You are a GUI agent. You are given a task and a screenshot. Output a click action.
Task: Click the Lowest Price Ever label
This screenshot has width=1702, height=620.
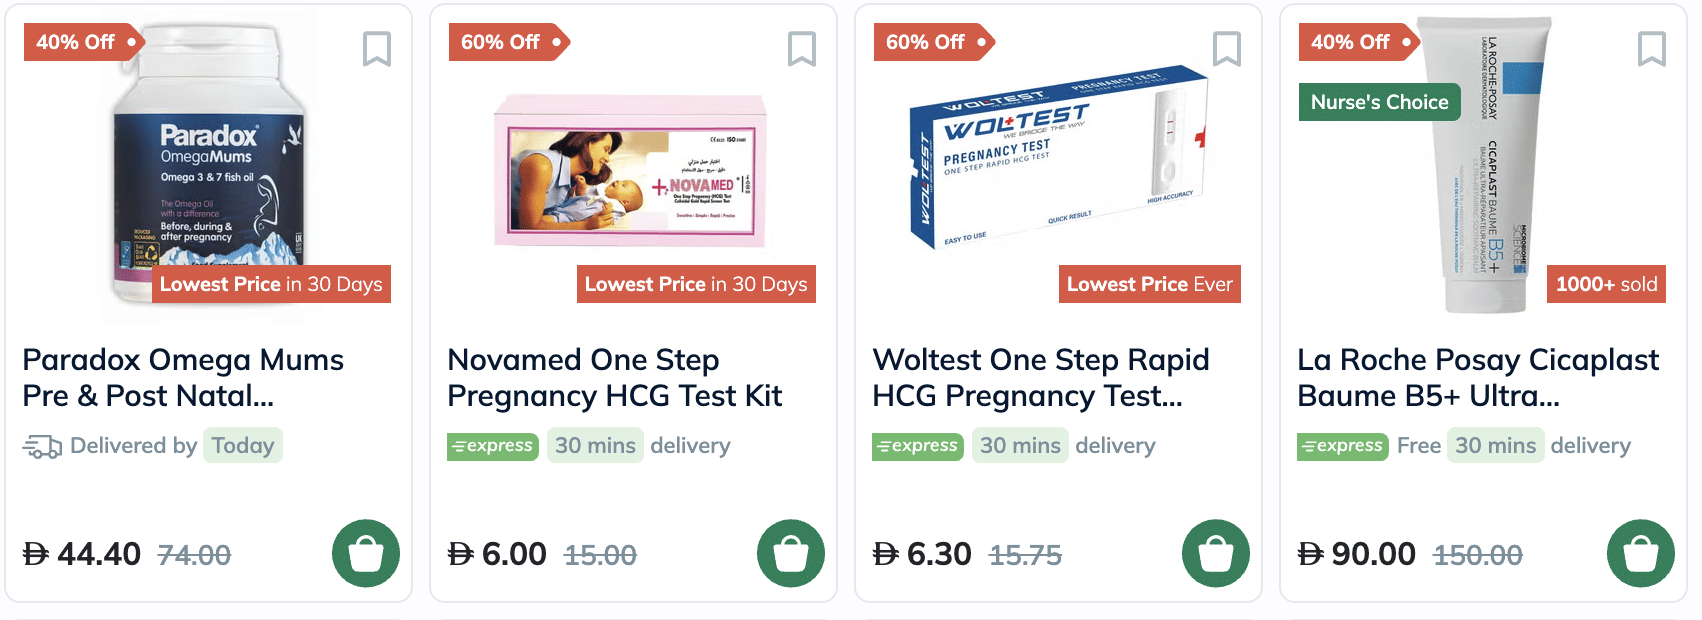pyautogui.click(x=1149, y=284)
